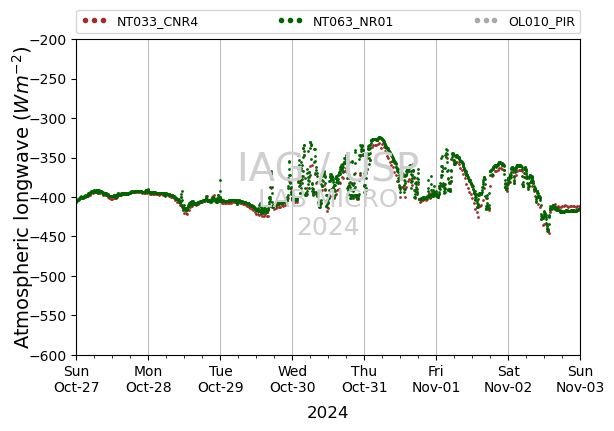614x431 pixels.
Task: Click the red NT033_CNR4 legend marker
Action: 94,21
